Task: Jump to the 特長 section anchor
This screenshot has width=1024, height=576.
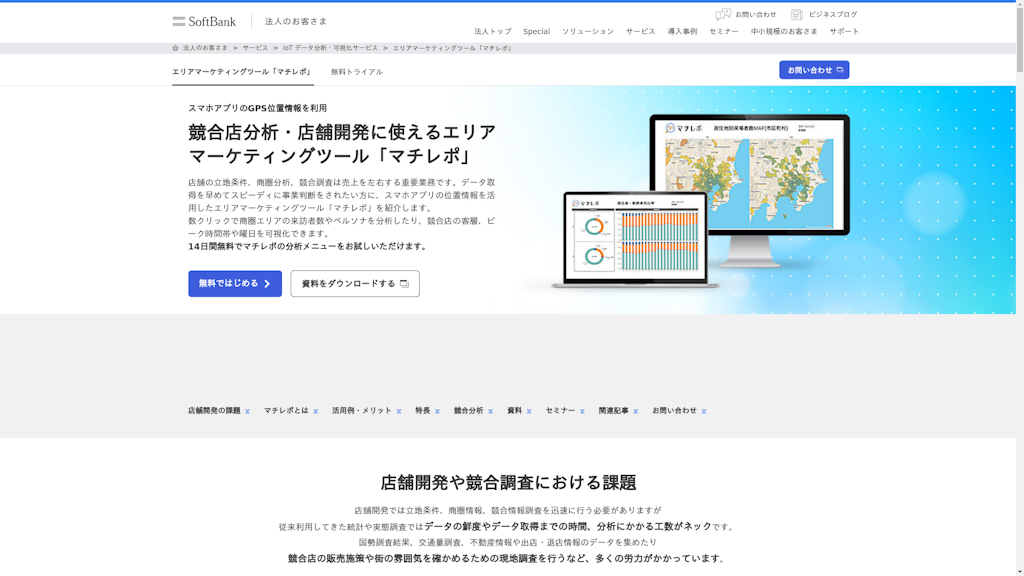Action: [423, 410]
